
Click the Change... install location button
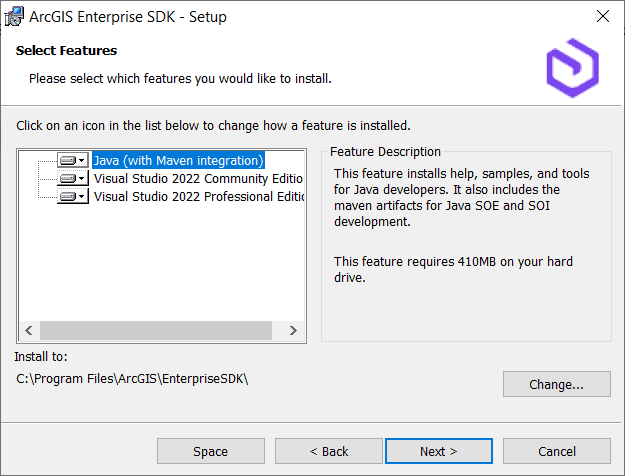coord(556,384)
